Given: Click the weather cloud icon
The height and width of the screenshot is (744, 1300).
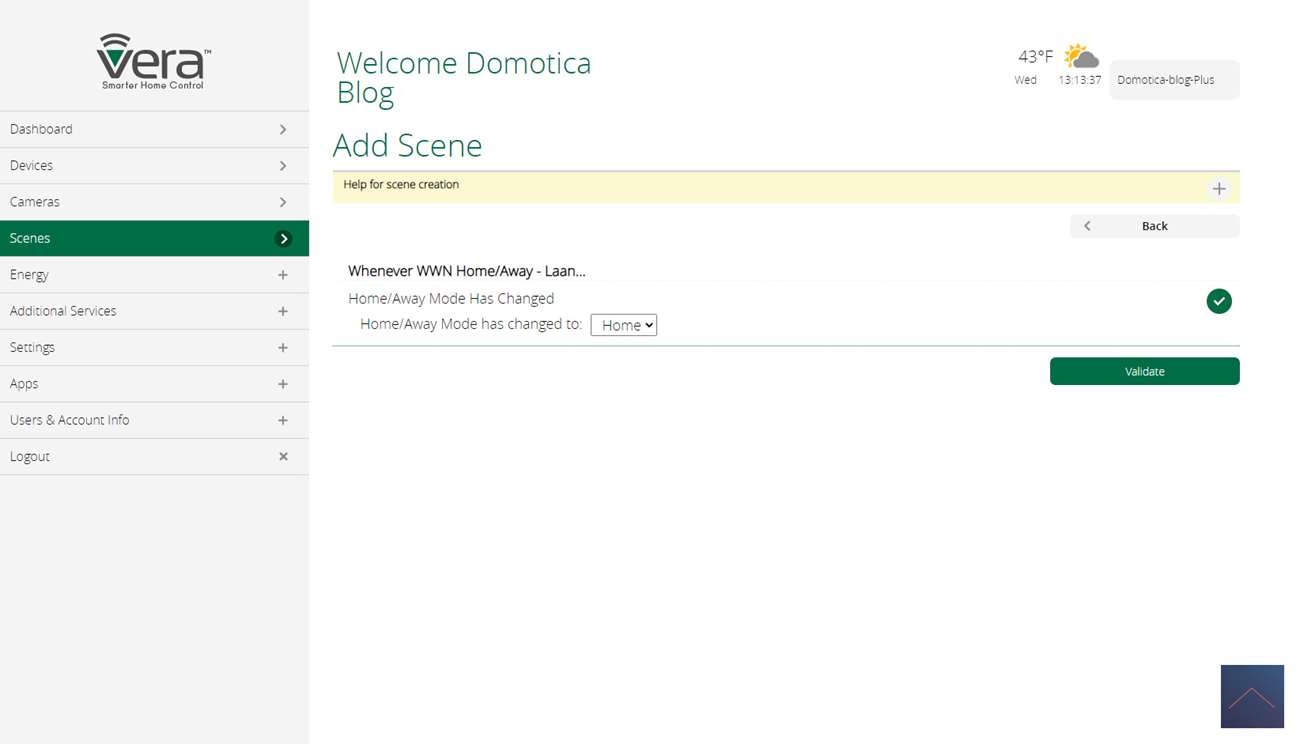Looking at the screenshot, I should [1081, 56].
